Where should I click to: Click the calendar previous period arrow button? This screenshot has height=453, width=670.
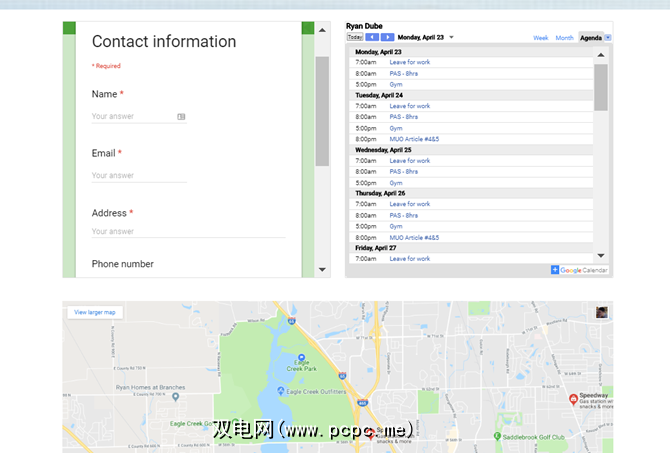[x=372, y=37]
